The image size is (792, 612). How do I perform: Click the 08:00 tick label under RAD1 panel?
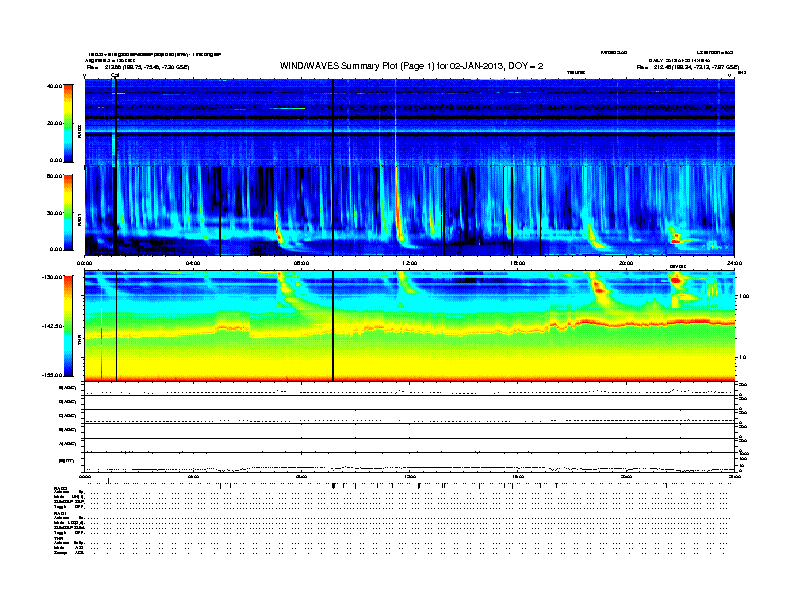point(301,263)
